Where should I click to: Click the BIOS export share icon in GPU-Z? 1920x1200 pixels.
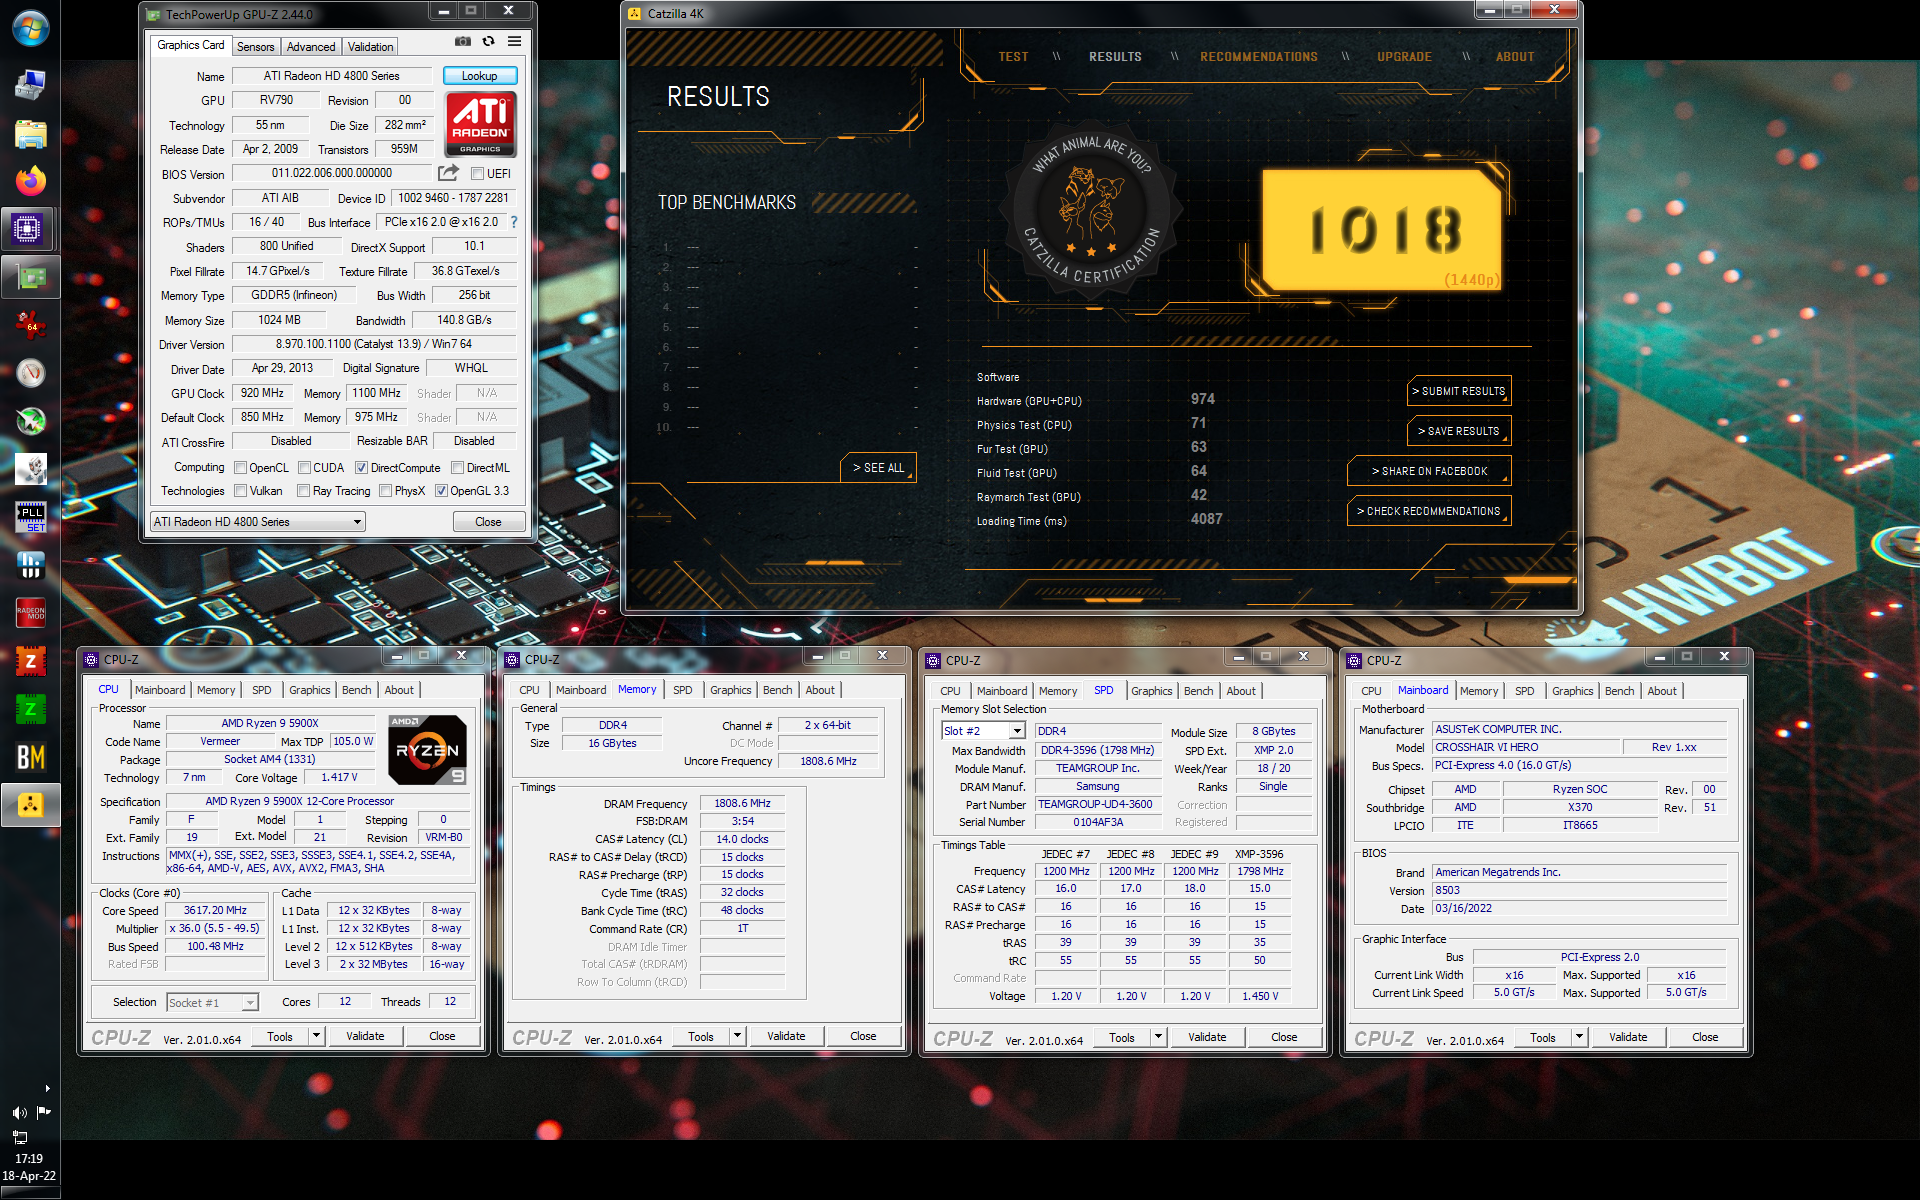[448, 172]
